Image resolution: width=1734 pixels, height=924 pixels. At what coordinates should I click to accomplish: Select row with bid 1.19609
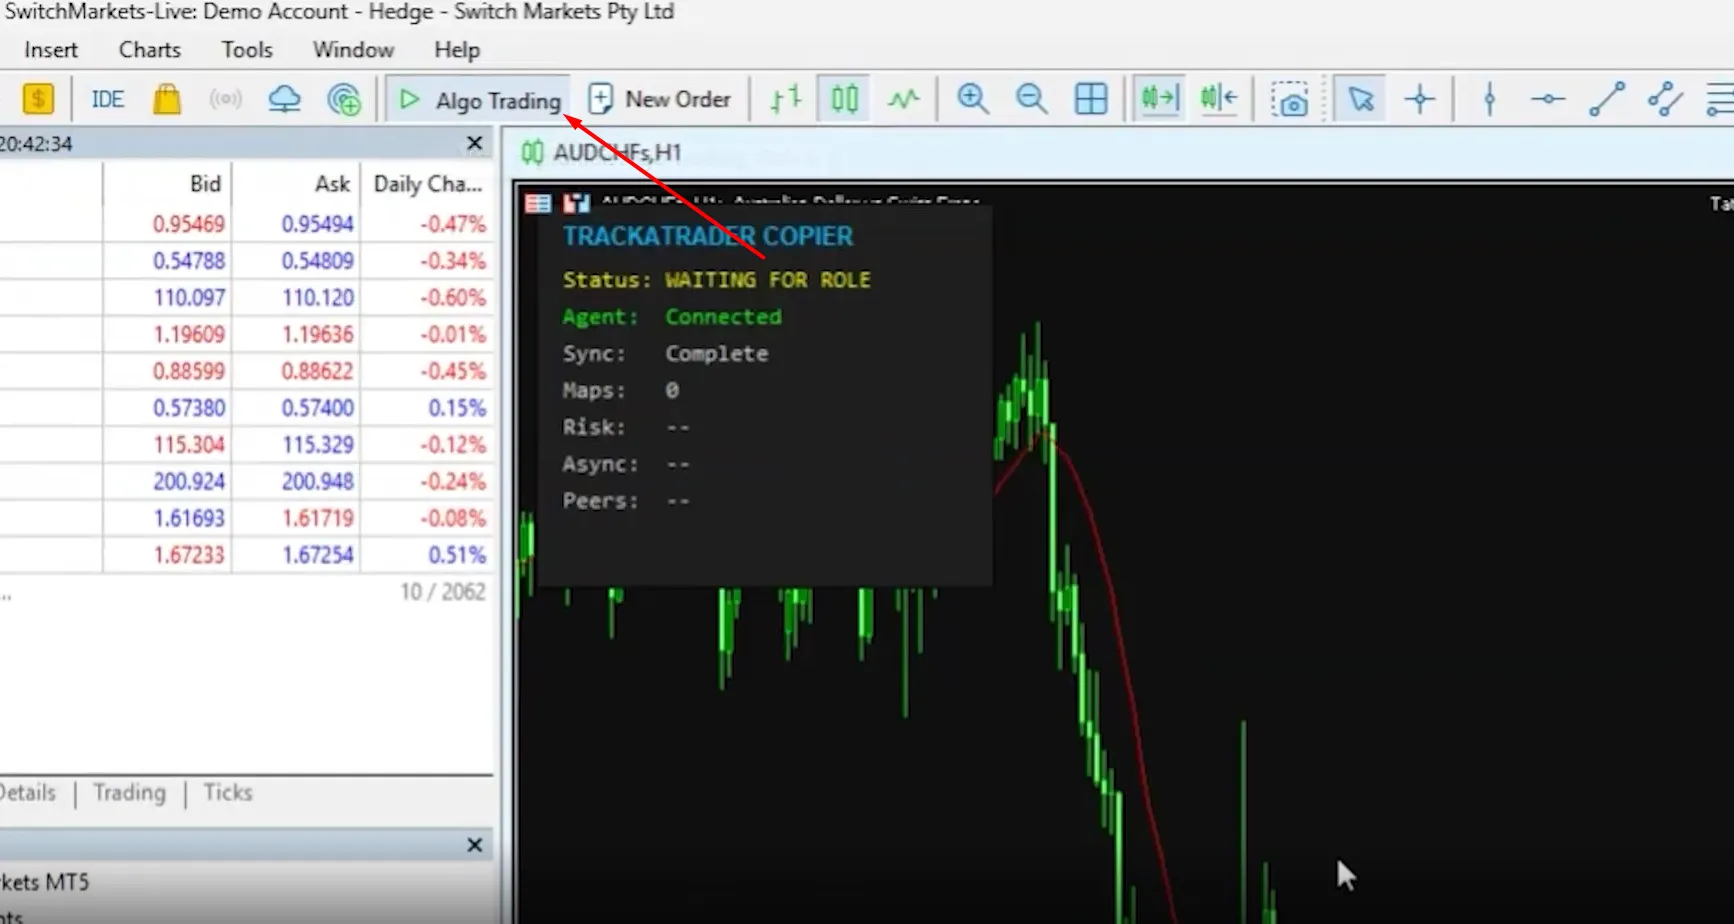coord(247,335)
